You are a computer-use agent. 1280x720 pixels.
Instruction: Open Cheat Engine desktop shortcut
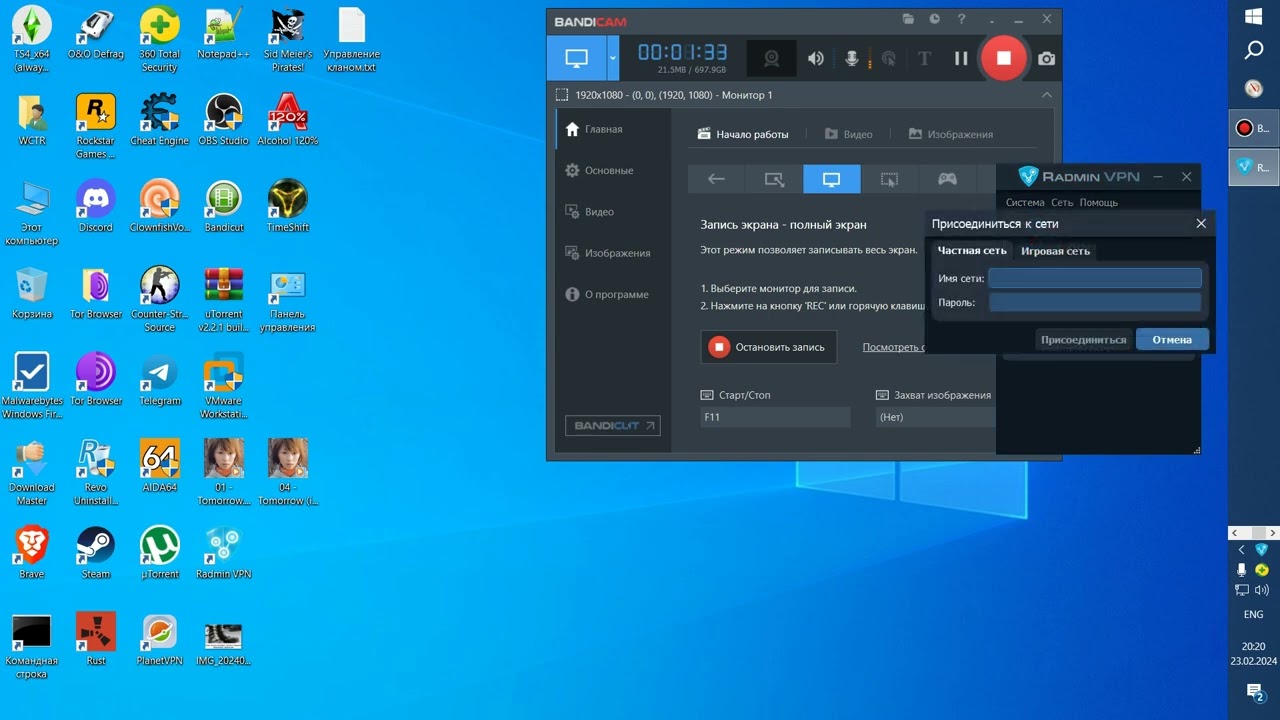click(159, 120)
